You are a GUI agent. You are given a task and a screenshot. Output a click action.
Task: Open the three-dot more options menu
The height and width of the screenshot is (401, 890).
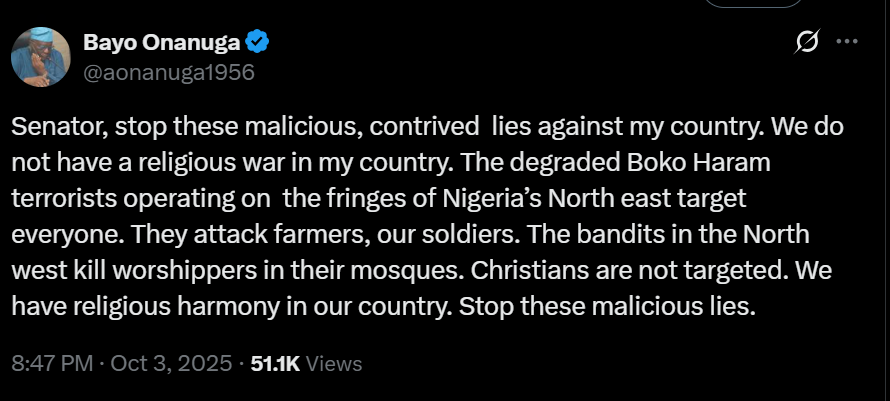pyautogui.click(x=847, y=42)
